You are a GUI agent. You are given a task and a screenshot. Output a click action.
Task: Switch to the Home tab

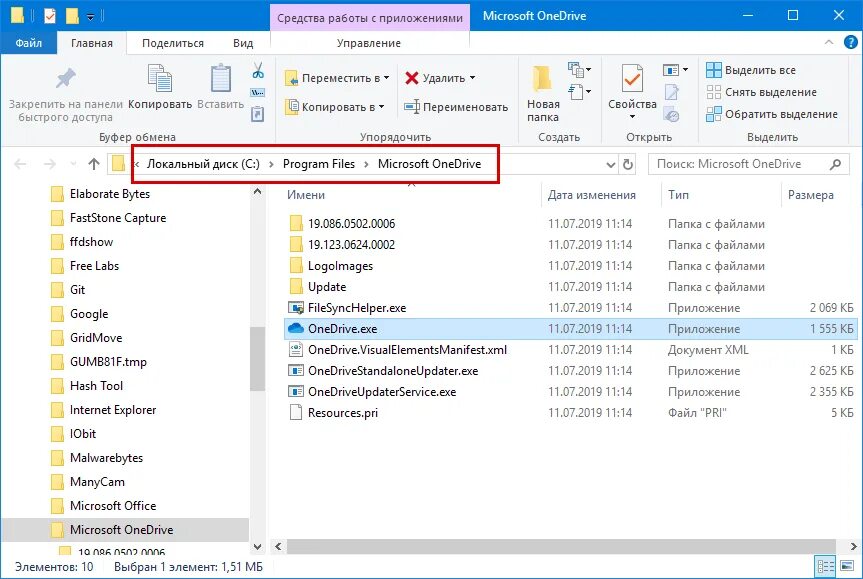(x=91, y=43)
